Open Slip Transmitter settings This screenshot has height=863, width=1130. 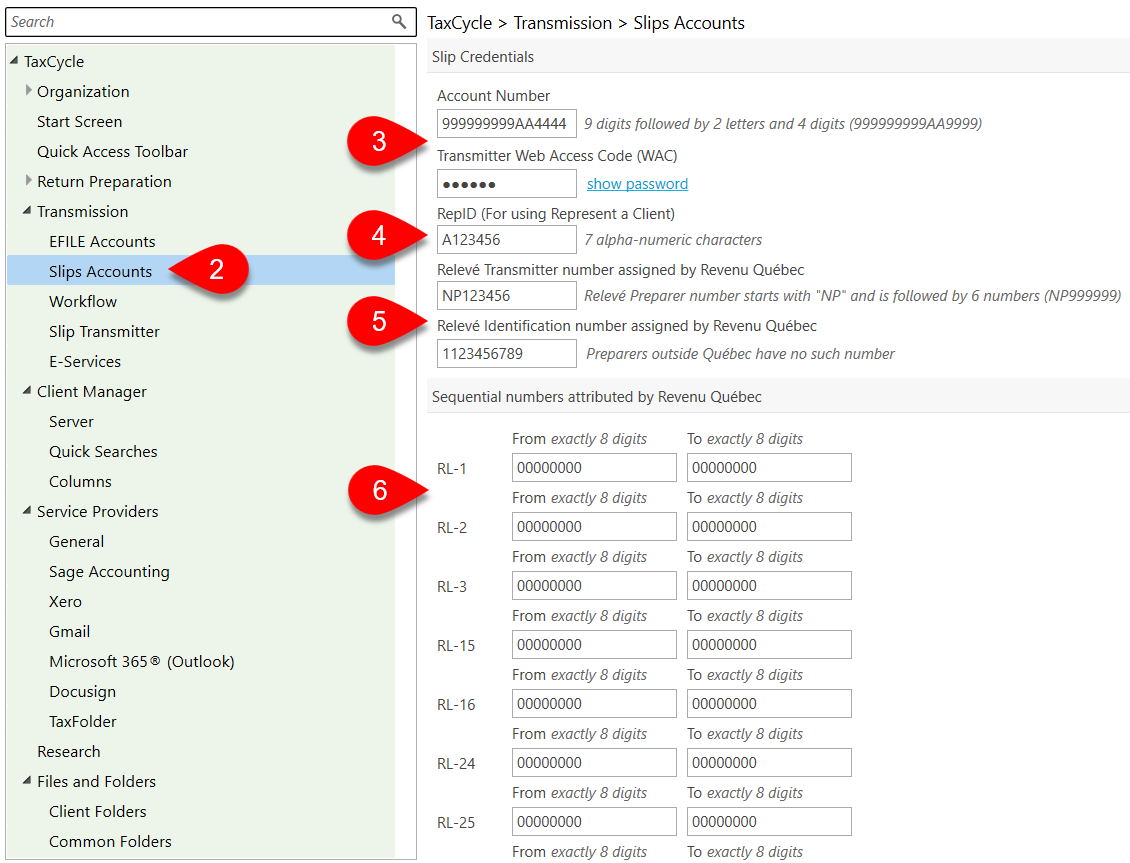click(x=104, y=331)
